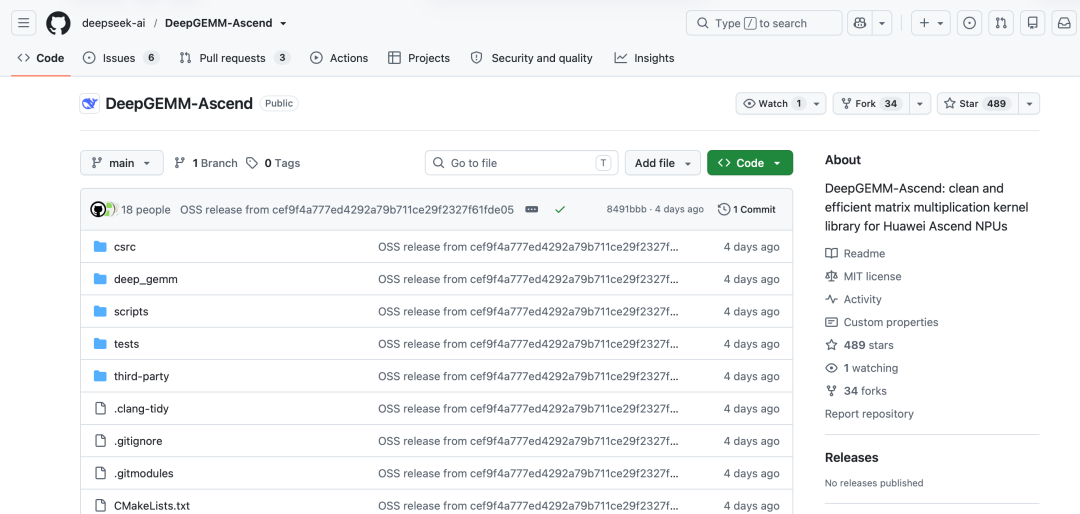The height and width of the screenshot is (514, 1080).
Task: Open the scripts folder
Action: tap(131, 311)
